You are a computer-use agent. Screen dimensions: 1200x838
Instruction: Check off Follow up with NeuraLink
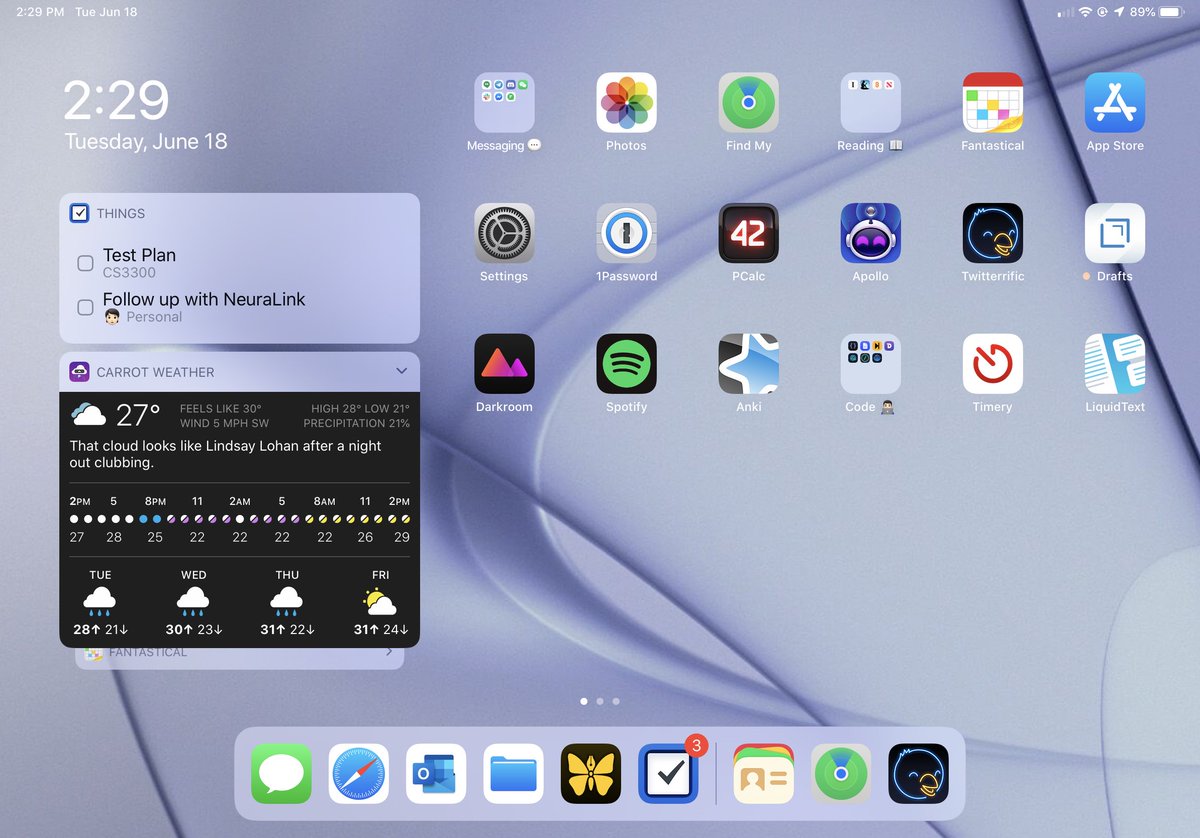pyautogui.click(x=86, y=307)
